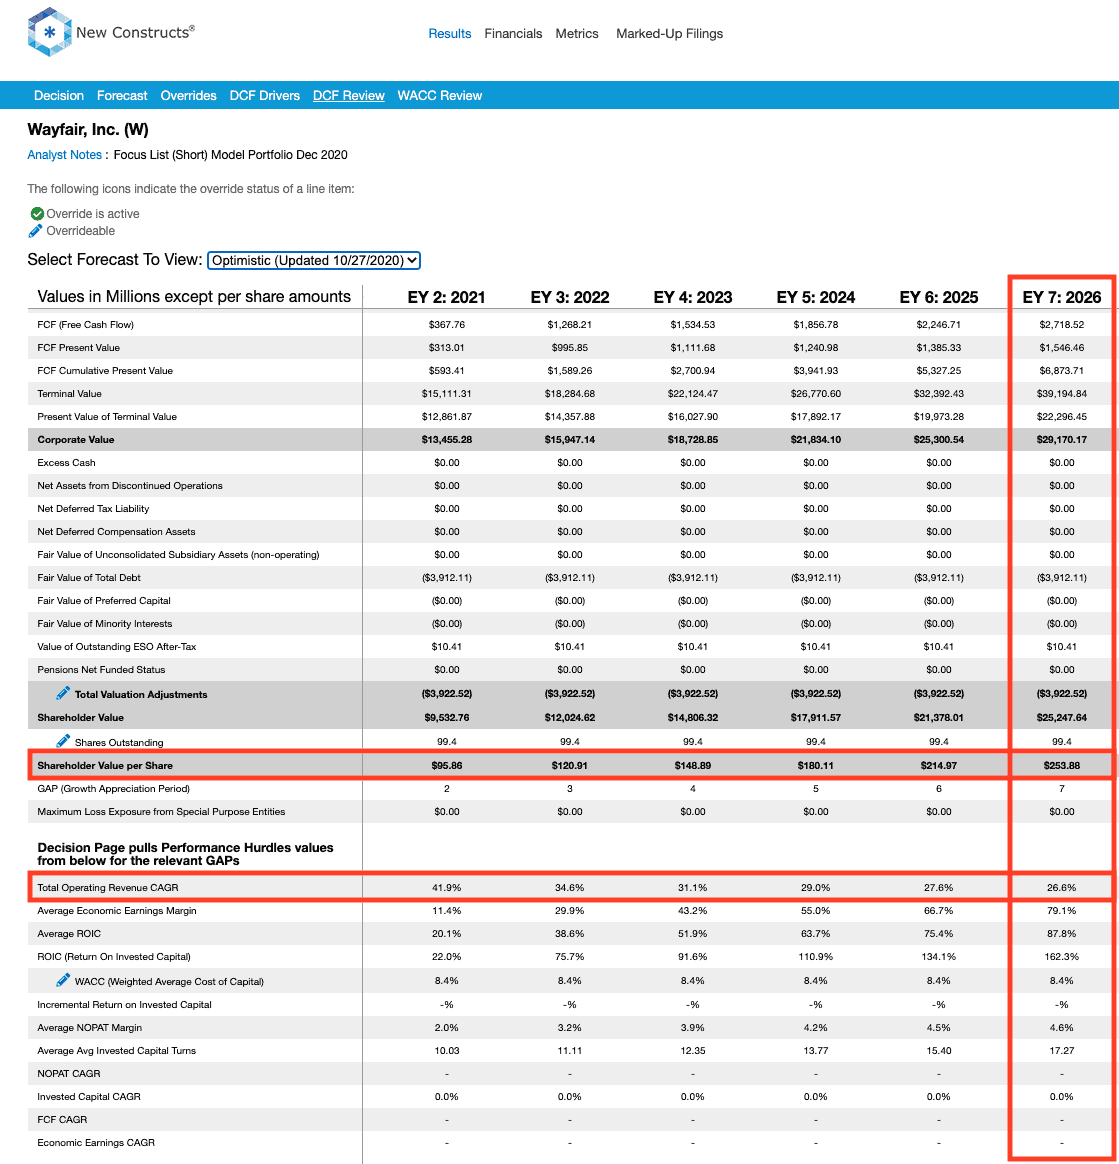Viewport: 1119px width, 1164px height.
Task: Click the Shareholder Value row label
Action: (80, 717)
